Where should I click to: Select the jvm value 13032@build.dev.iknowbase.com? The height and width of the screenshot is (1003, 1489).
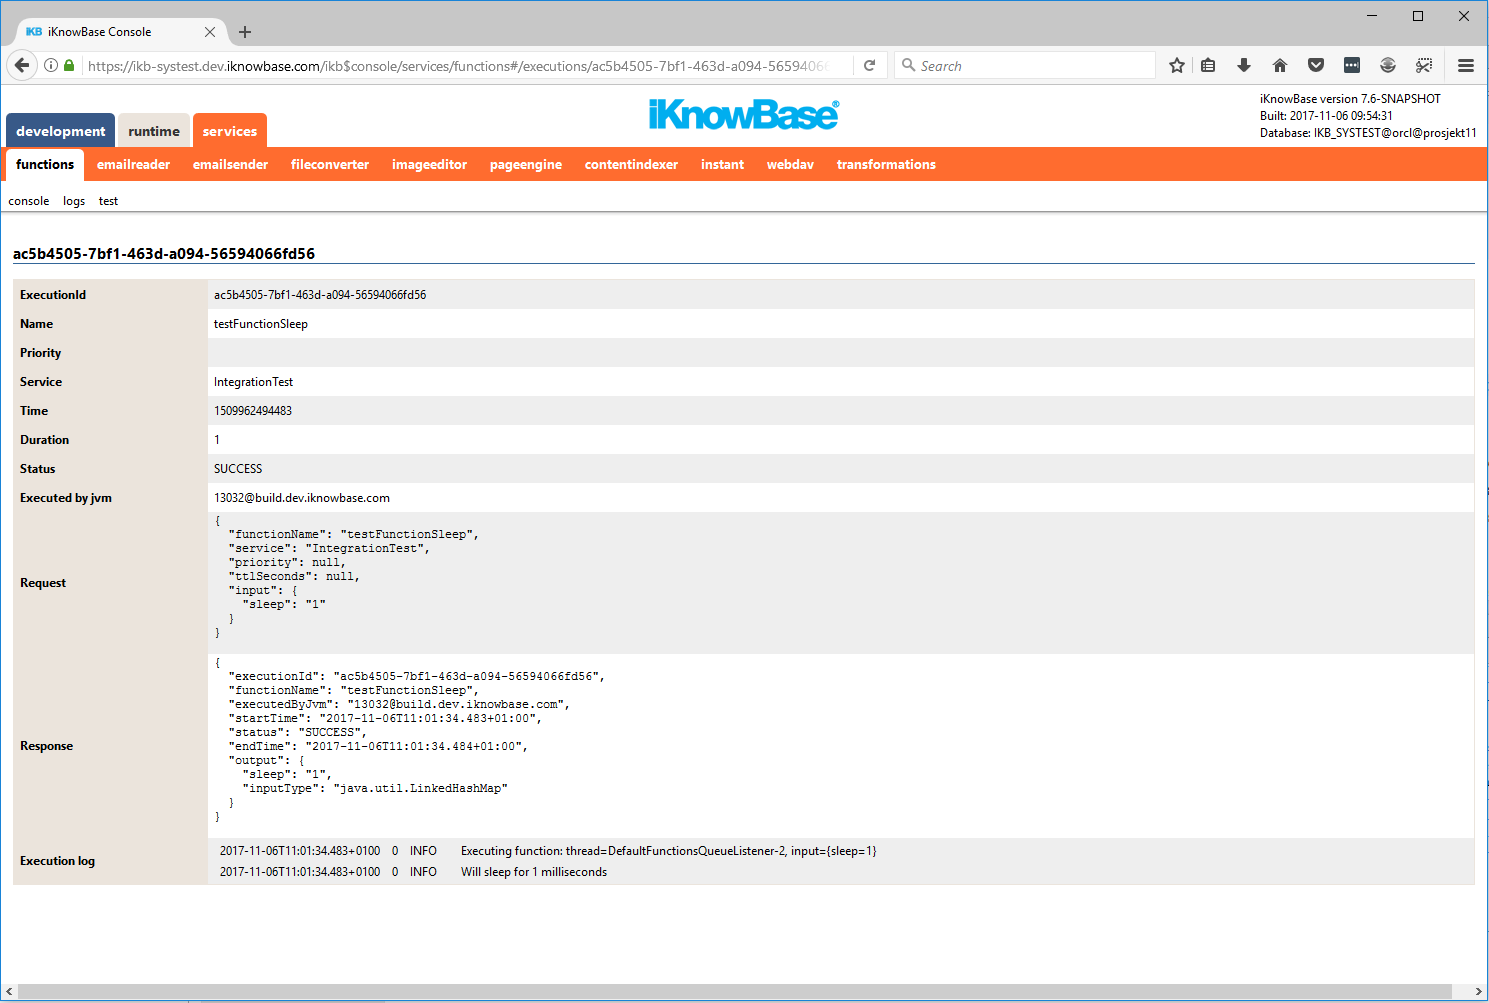point(302,498)
